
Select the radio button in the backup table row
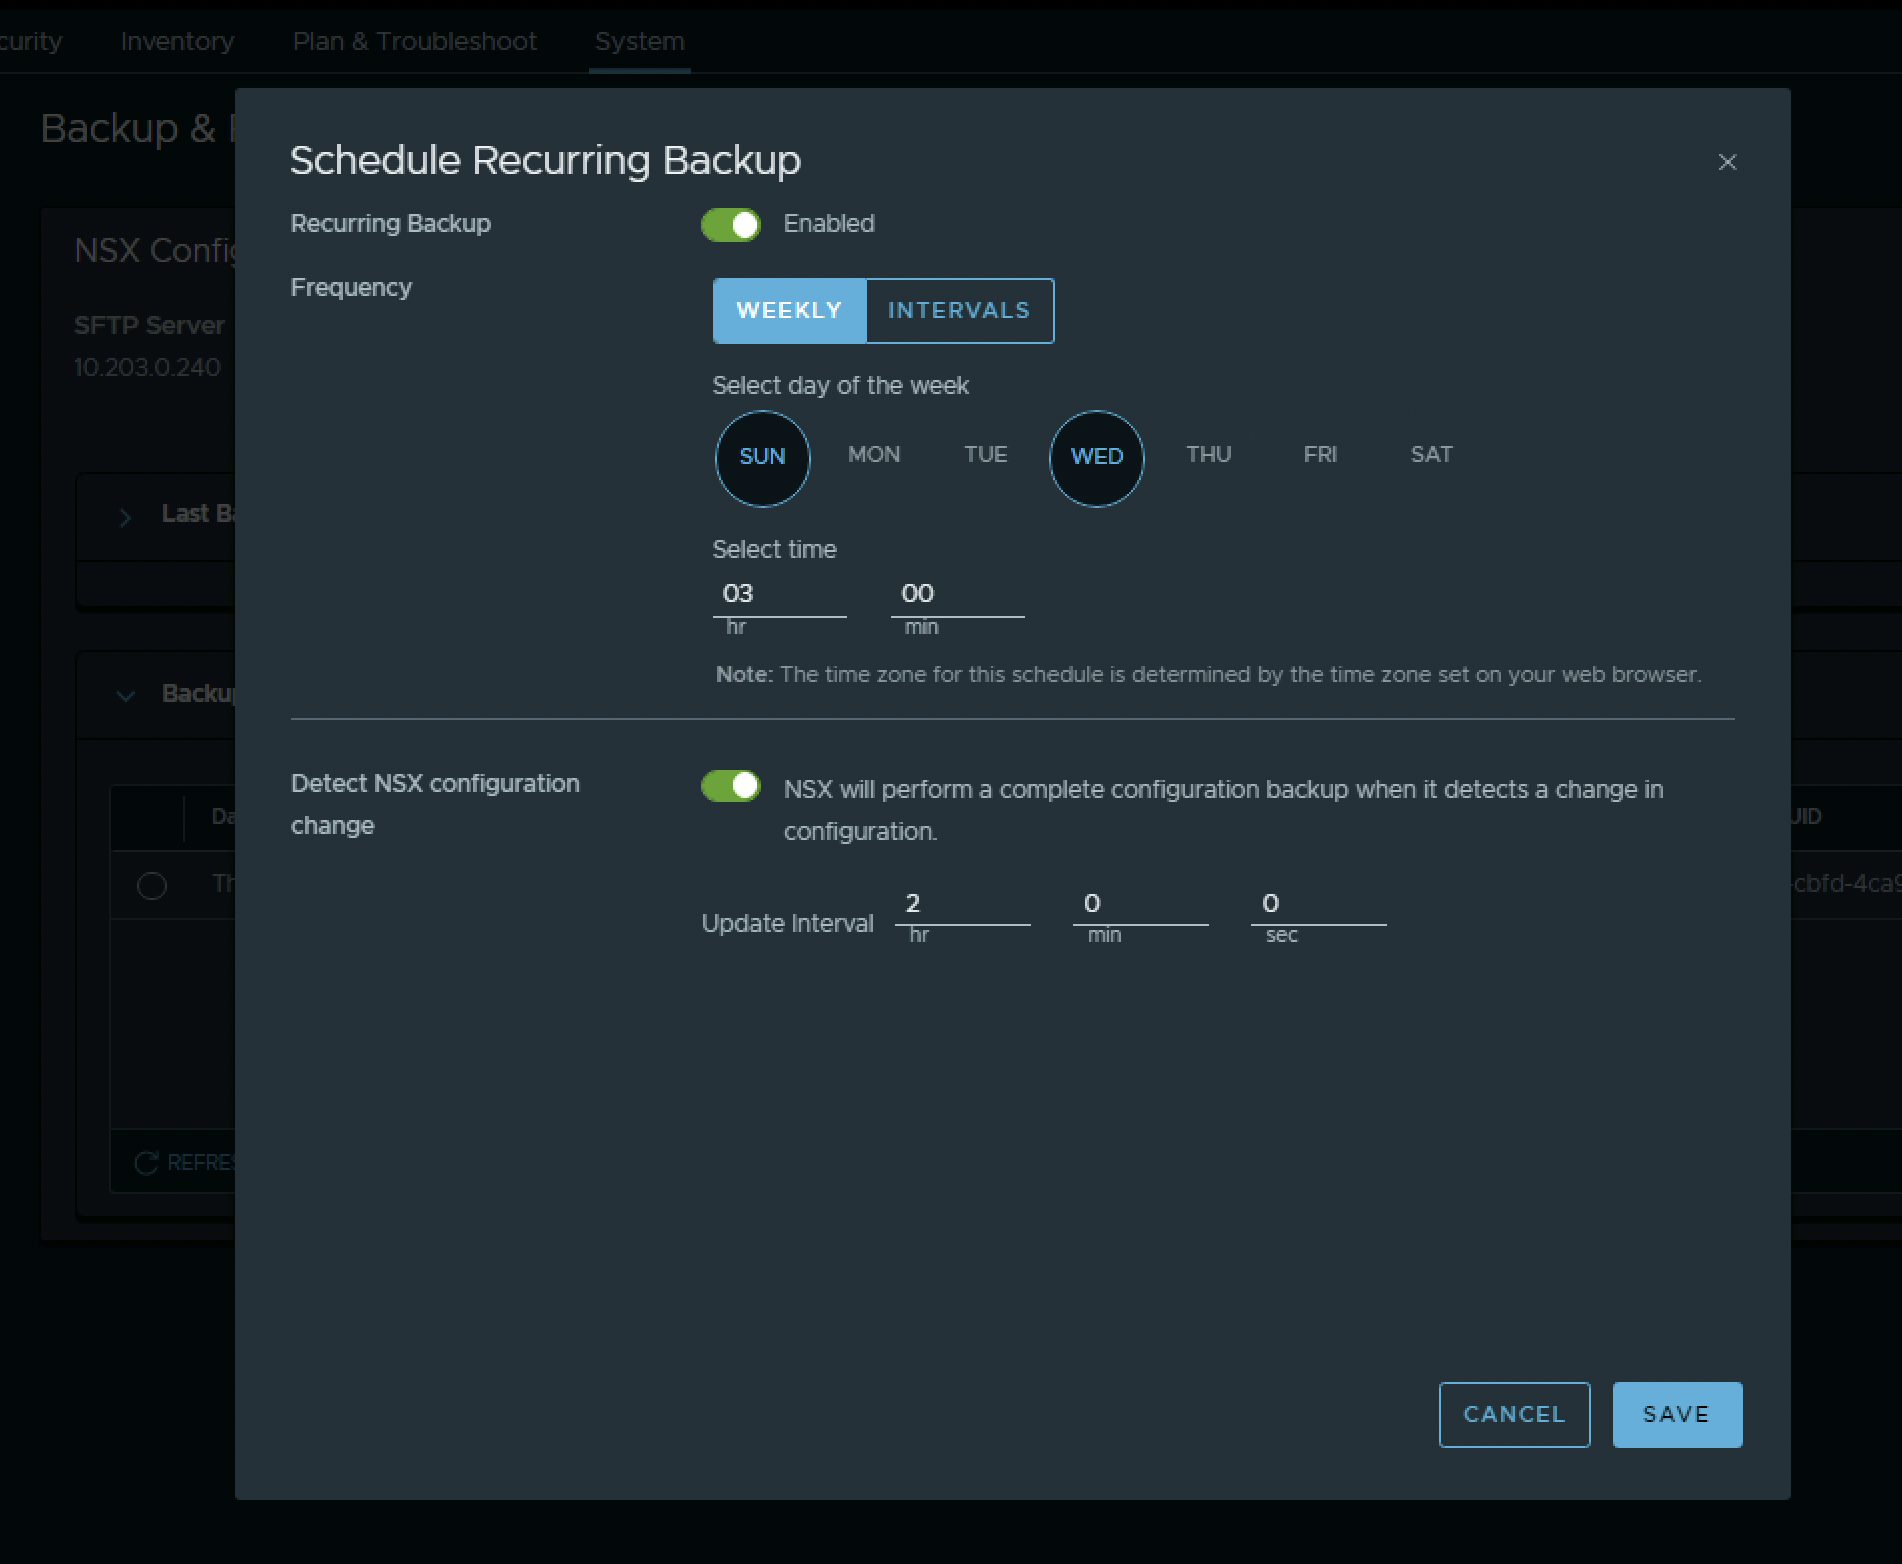point(152,885)
